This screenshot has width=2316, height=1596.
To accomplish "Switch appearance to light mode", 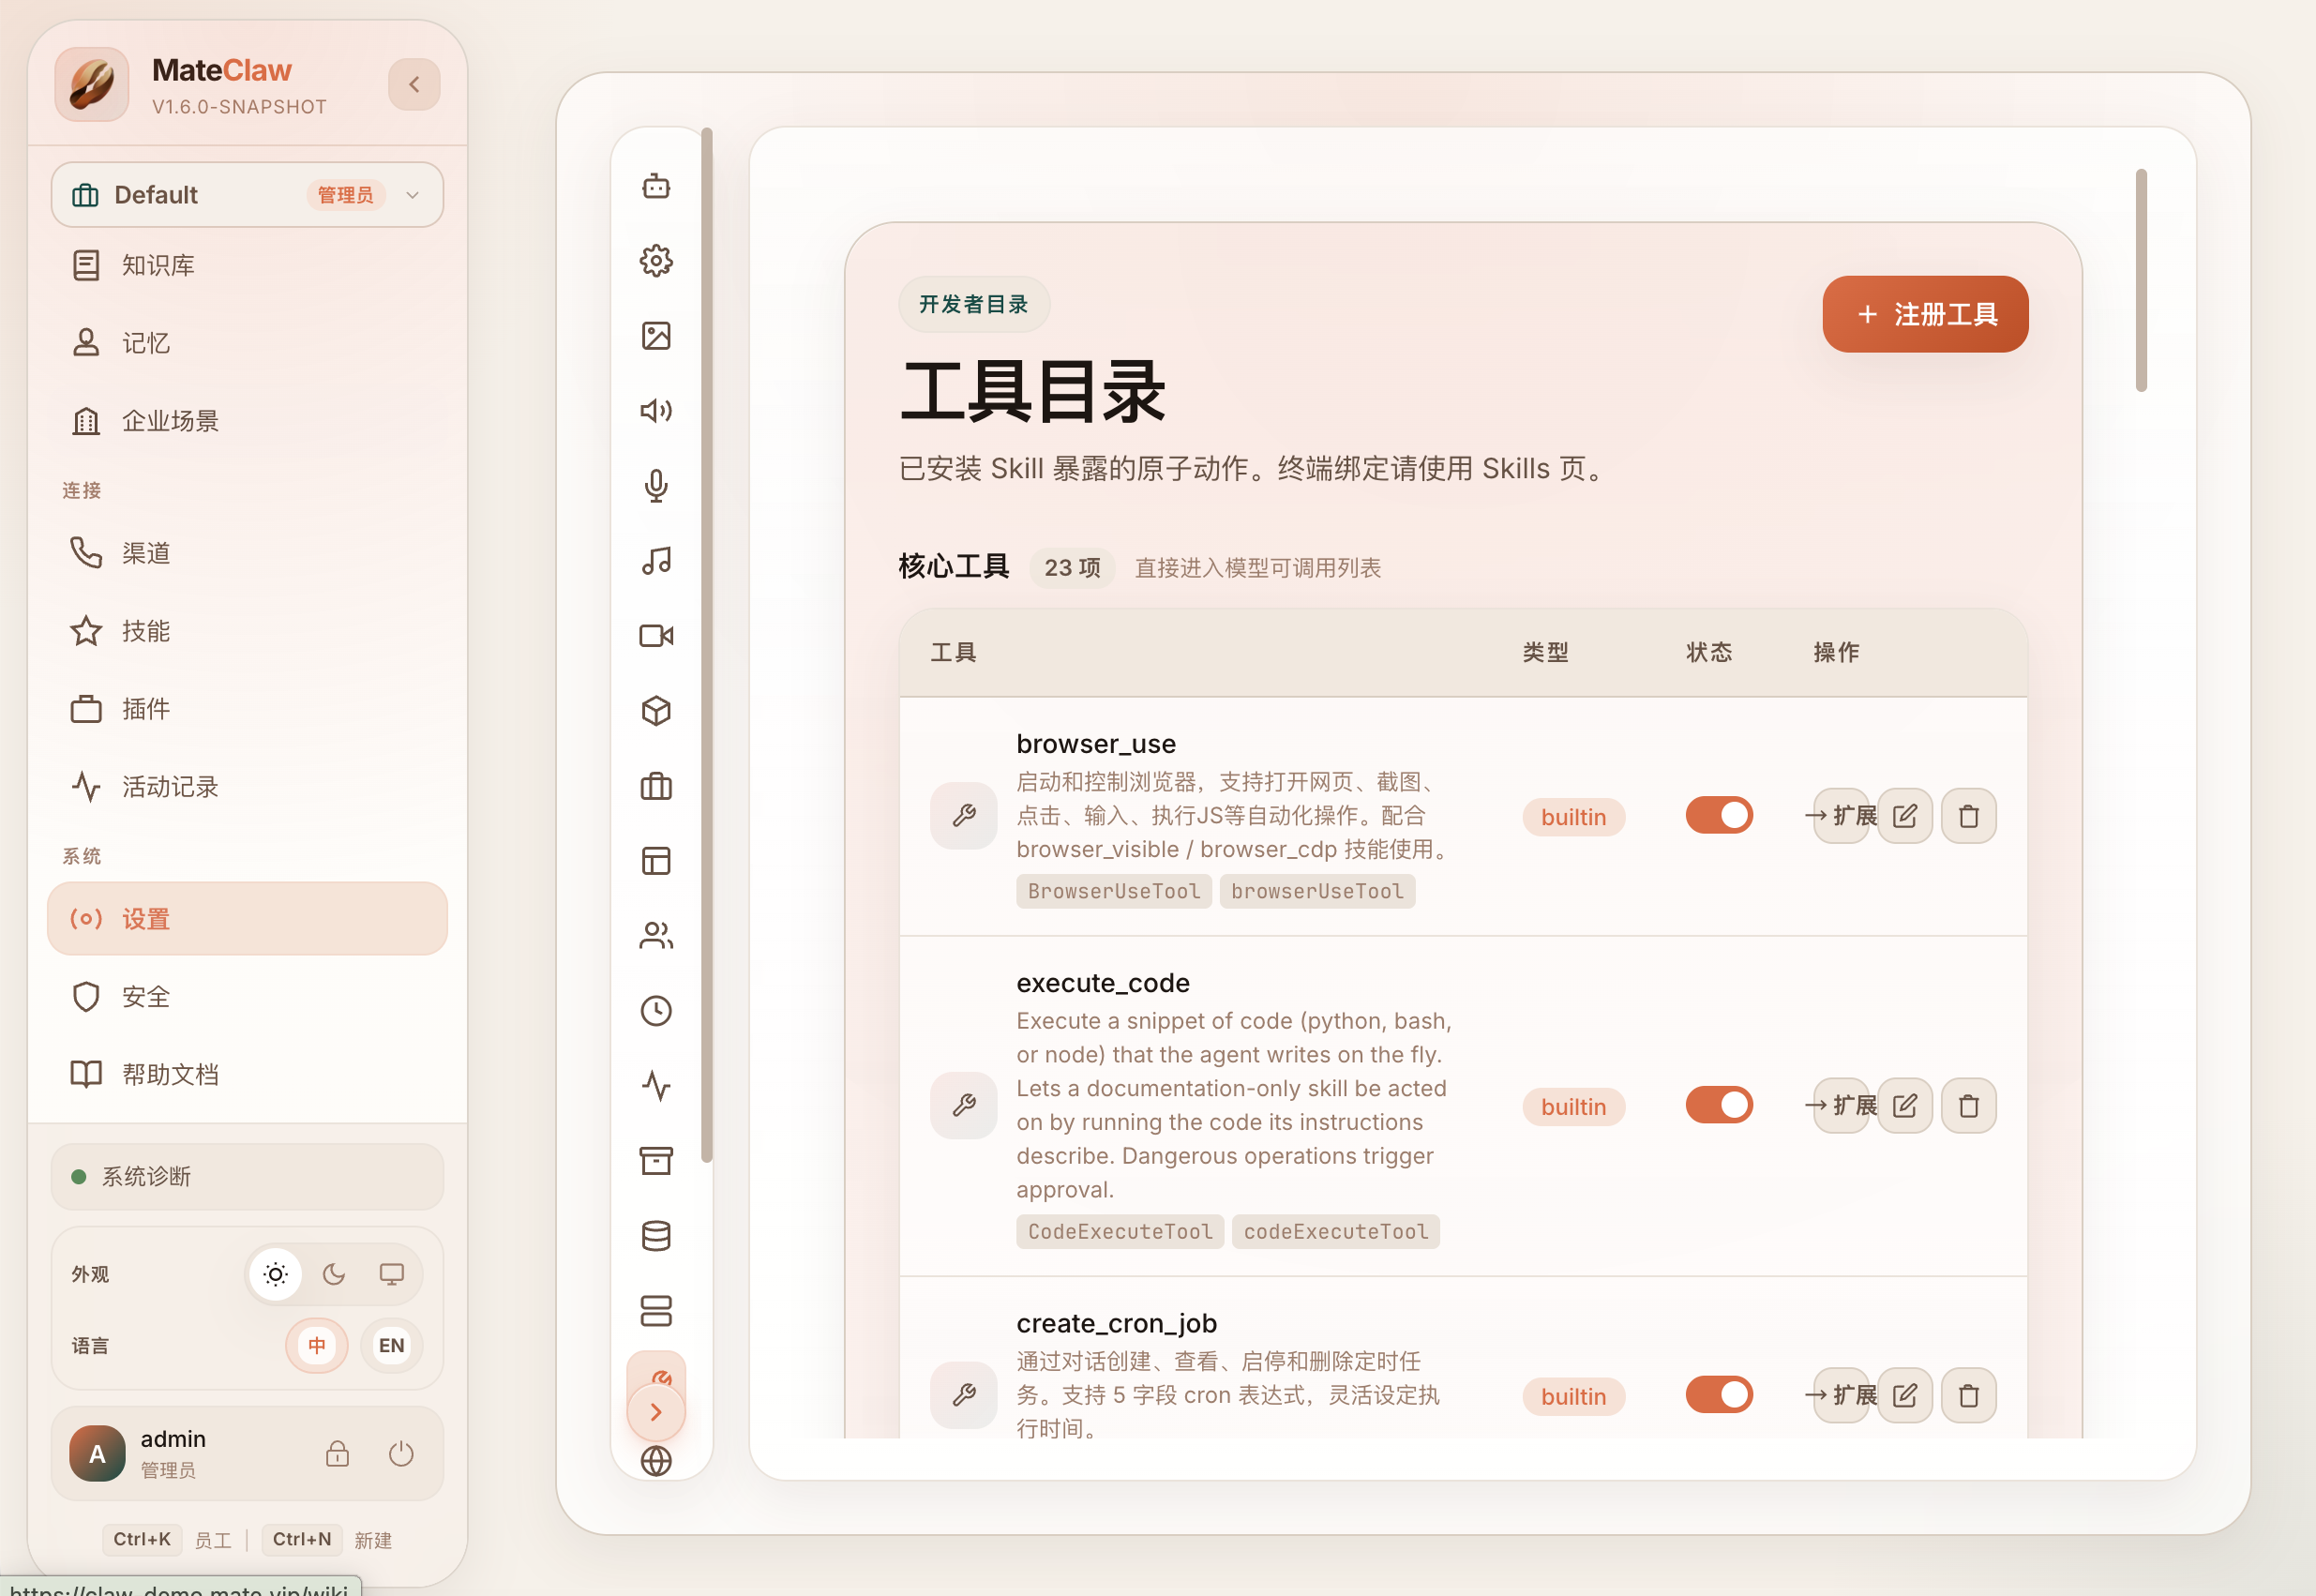I will point(275,1274).
